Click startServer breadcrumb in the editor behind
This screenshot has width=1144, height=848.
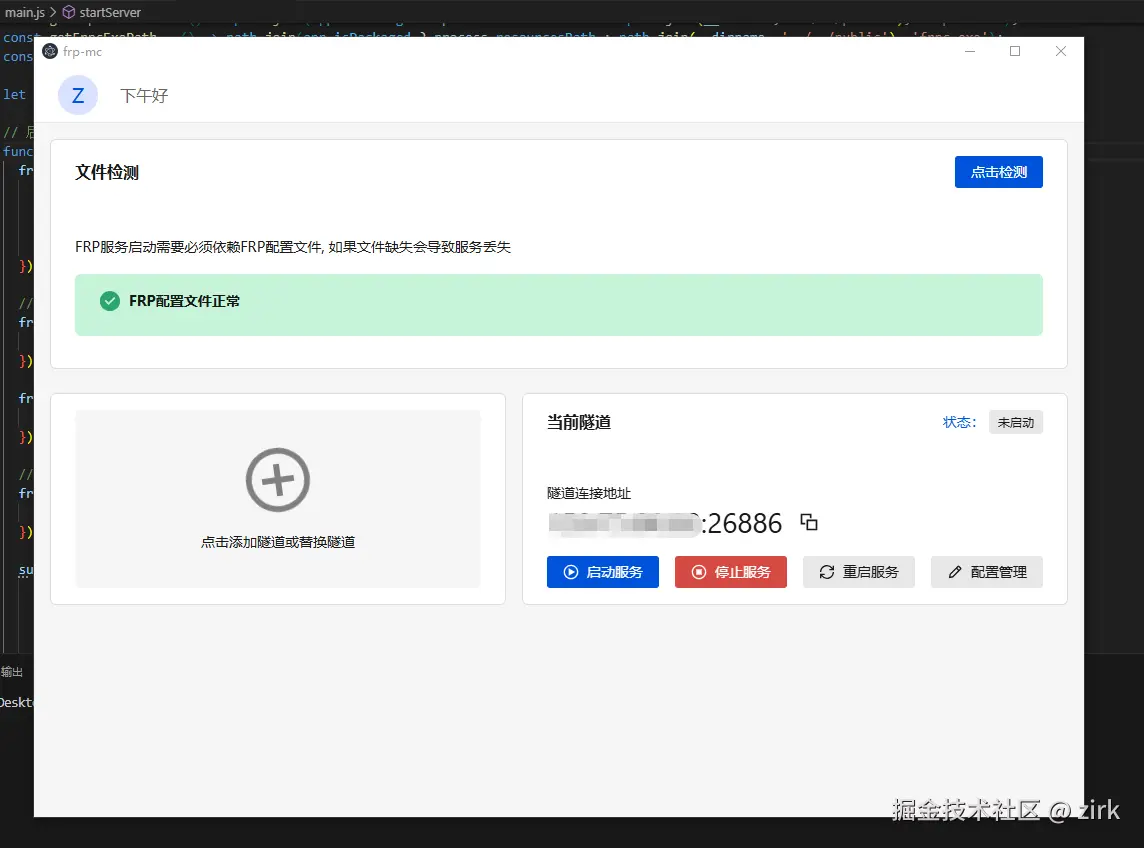[x=110, y=12]
